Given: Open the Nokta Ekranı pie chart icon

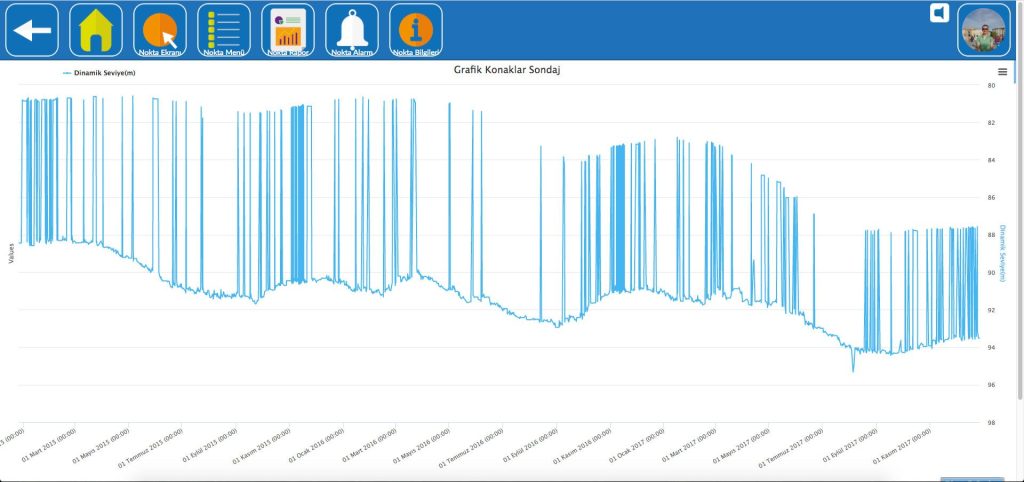Looking at the screenshot, I should (x=159, y=30).
